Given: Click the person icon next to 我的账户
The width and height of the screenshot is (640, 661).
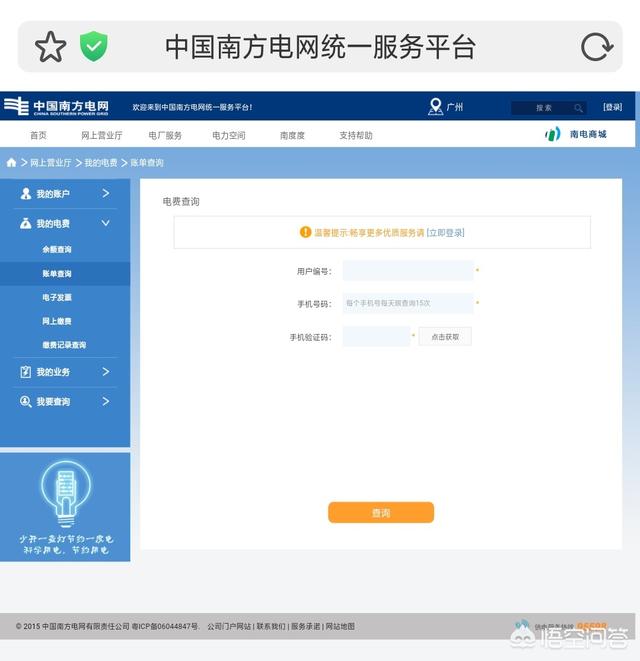Looking at the screenshot, I should coord(26,193).
